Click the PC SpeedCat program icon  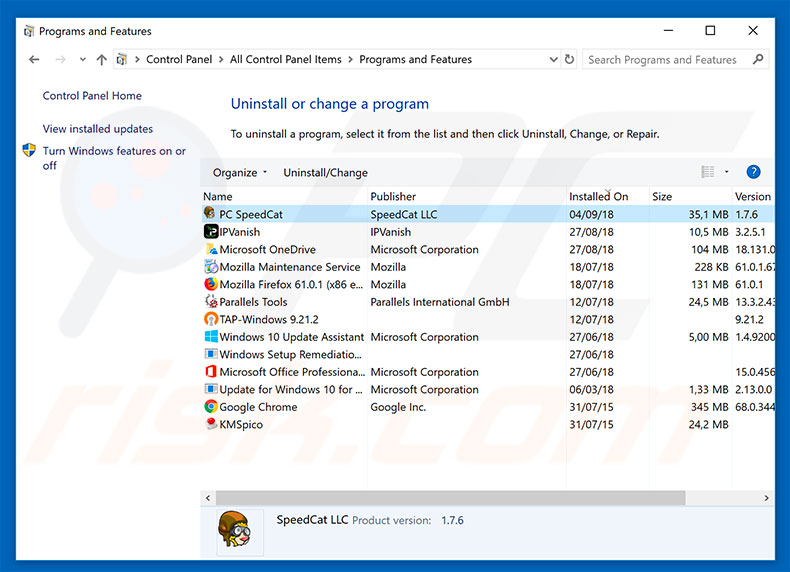tap(210, 213)
